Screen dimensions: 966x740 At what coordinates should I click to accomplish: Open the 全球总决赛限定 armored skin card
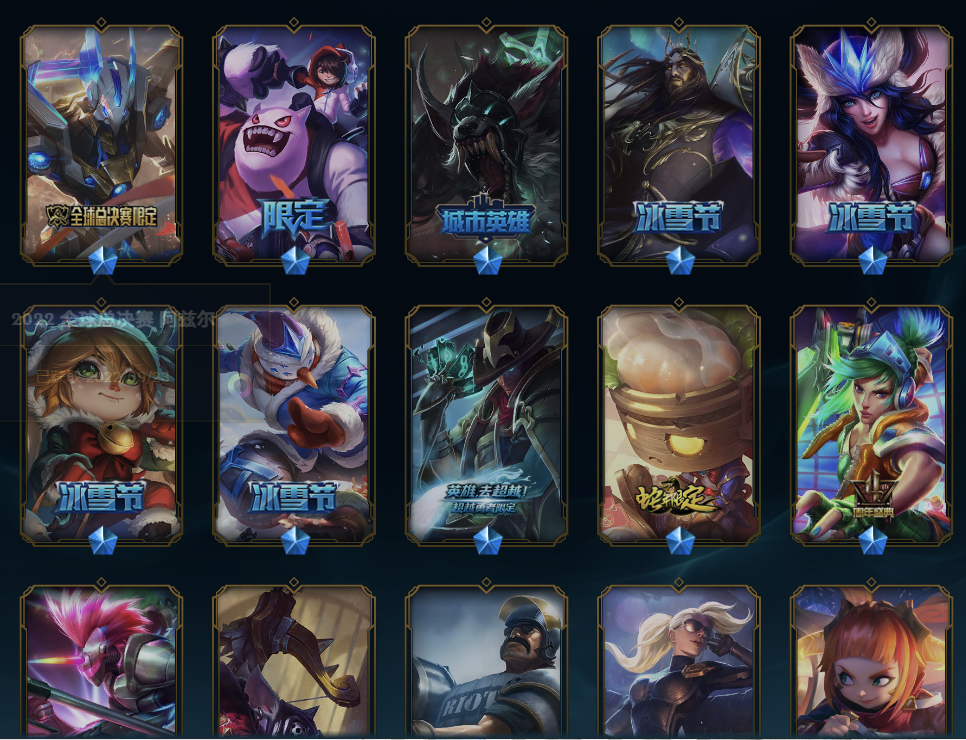point(101,145)
